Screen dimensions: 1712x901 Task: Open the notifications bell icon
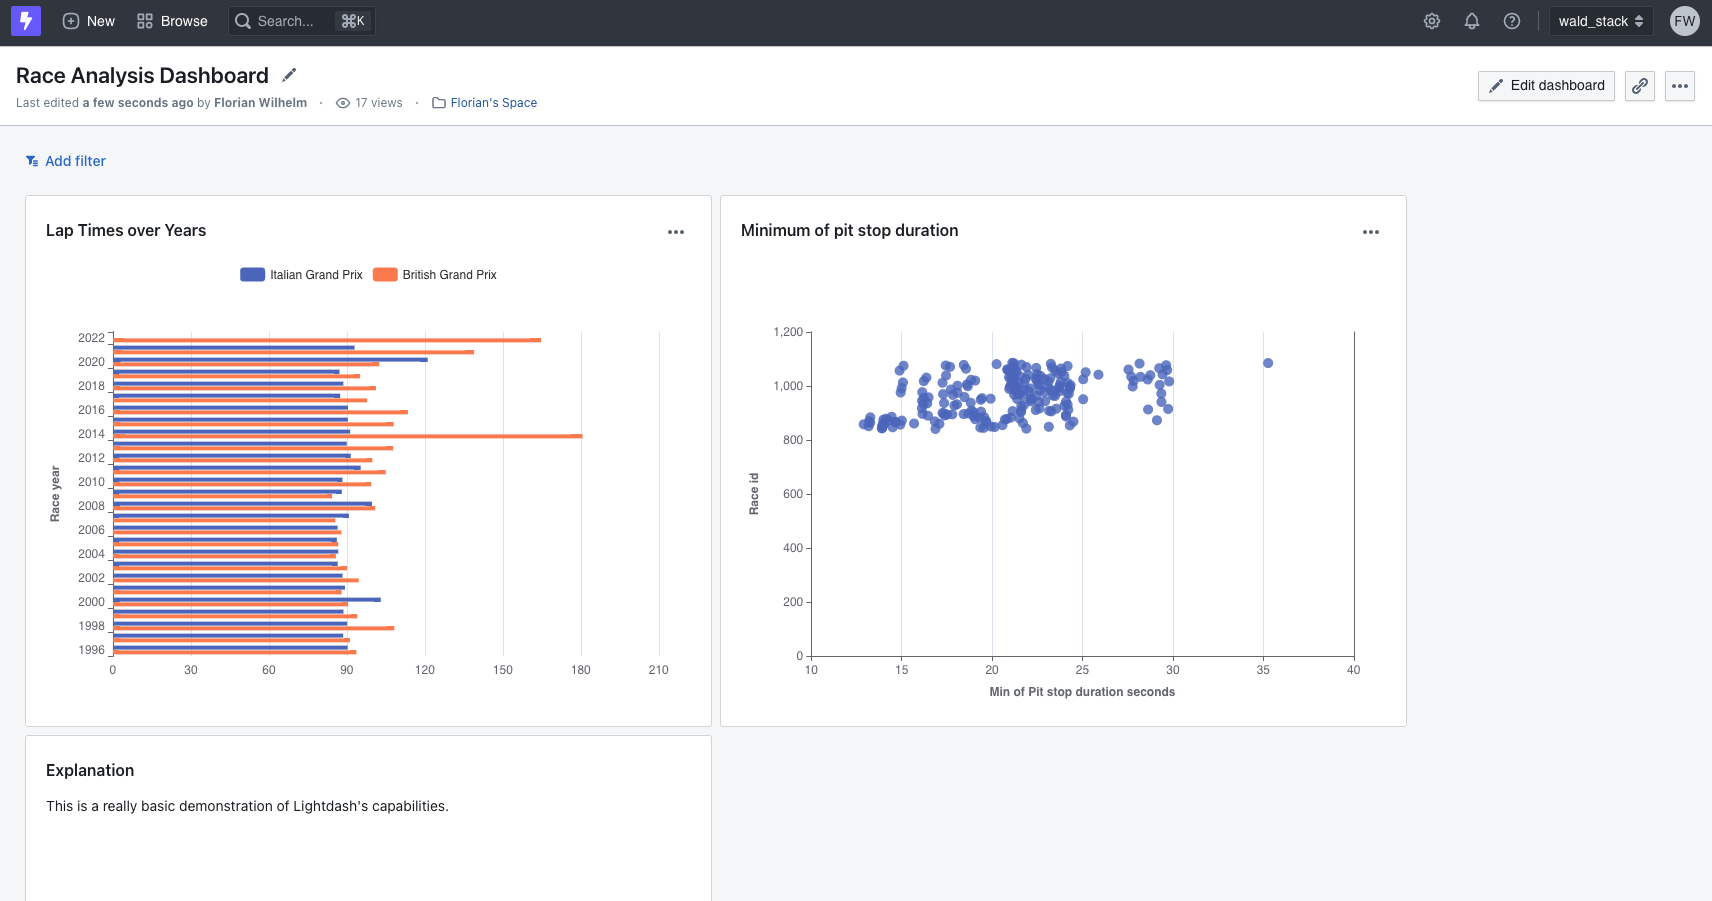click(1472, 20)
